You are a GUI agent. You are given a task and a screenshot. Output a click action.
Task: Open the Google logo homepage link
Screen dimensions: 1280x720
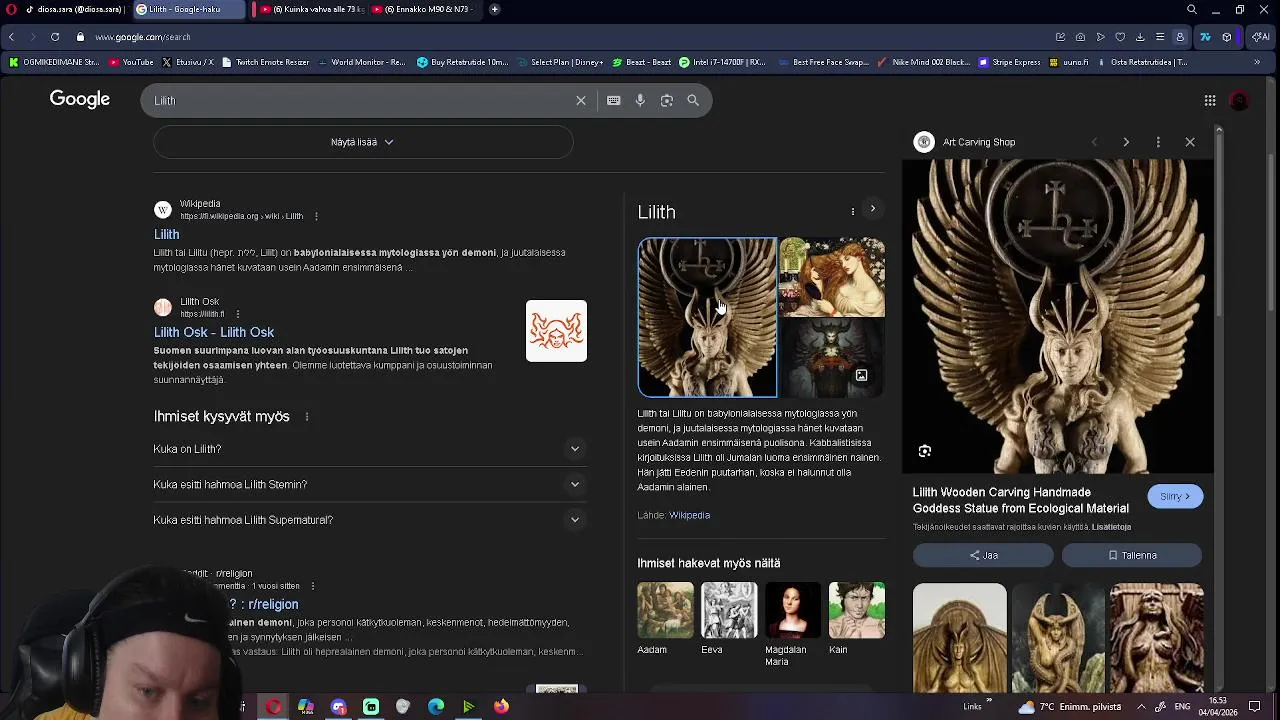(x=80, y=99)
